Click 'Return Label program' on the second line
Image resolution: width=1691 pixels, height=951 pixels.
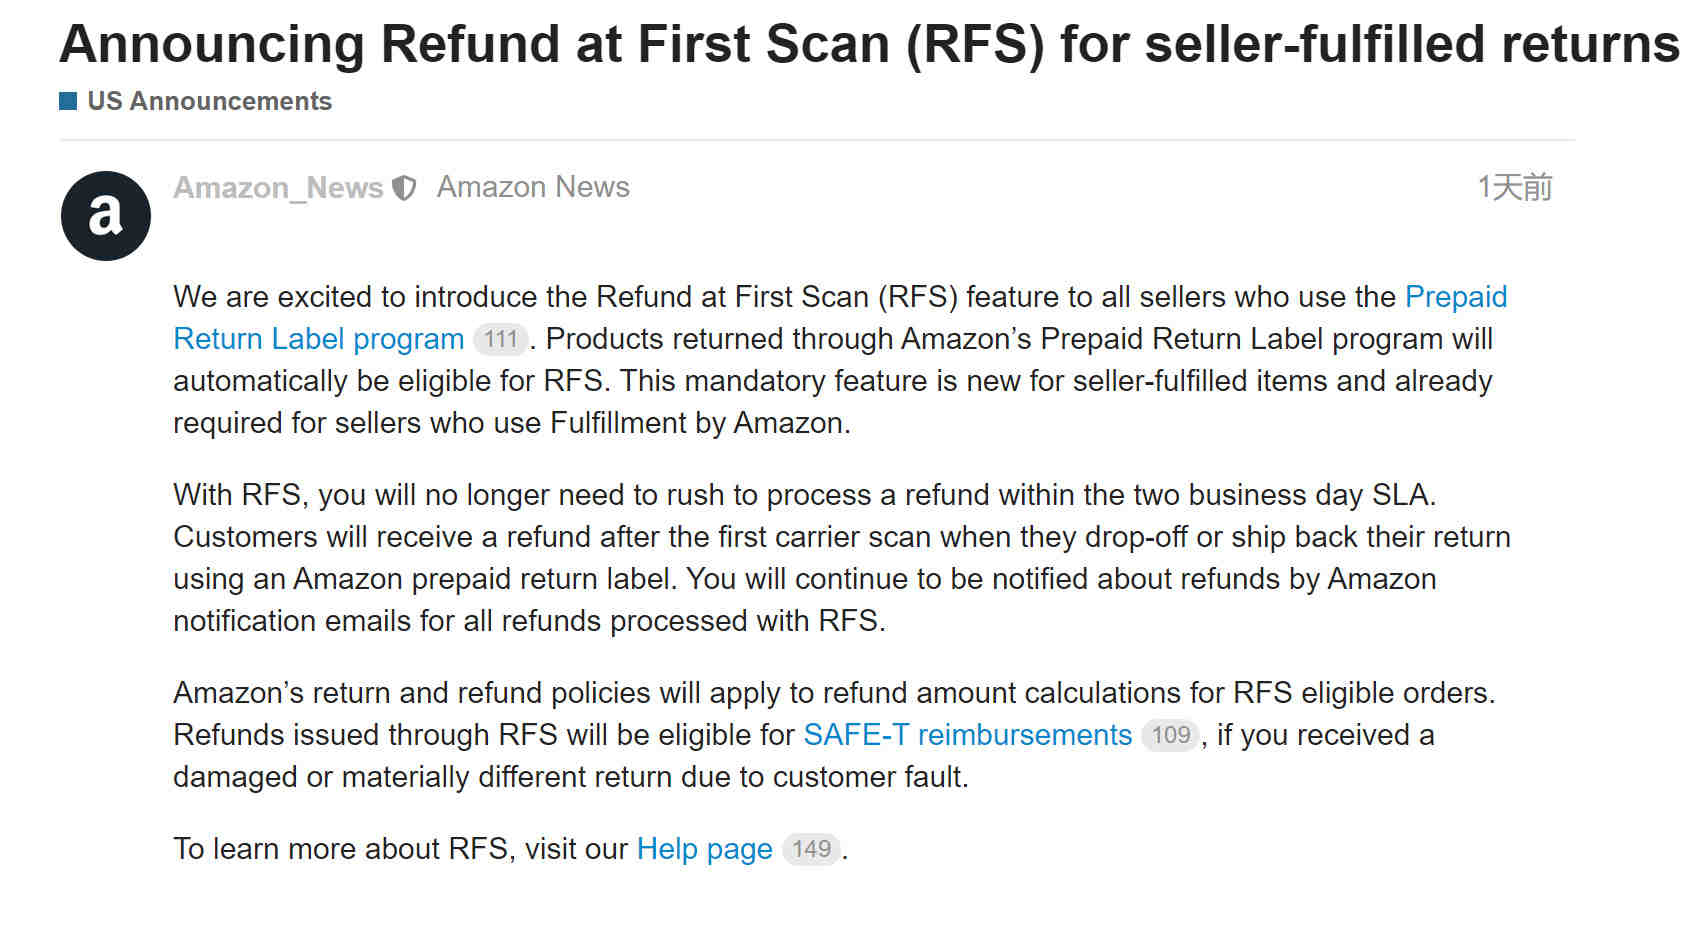318,339
